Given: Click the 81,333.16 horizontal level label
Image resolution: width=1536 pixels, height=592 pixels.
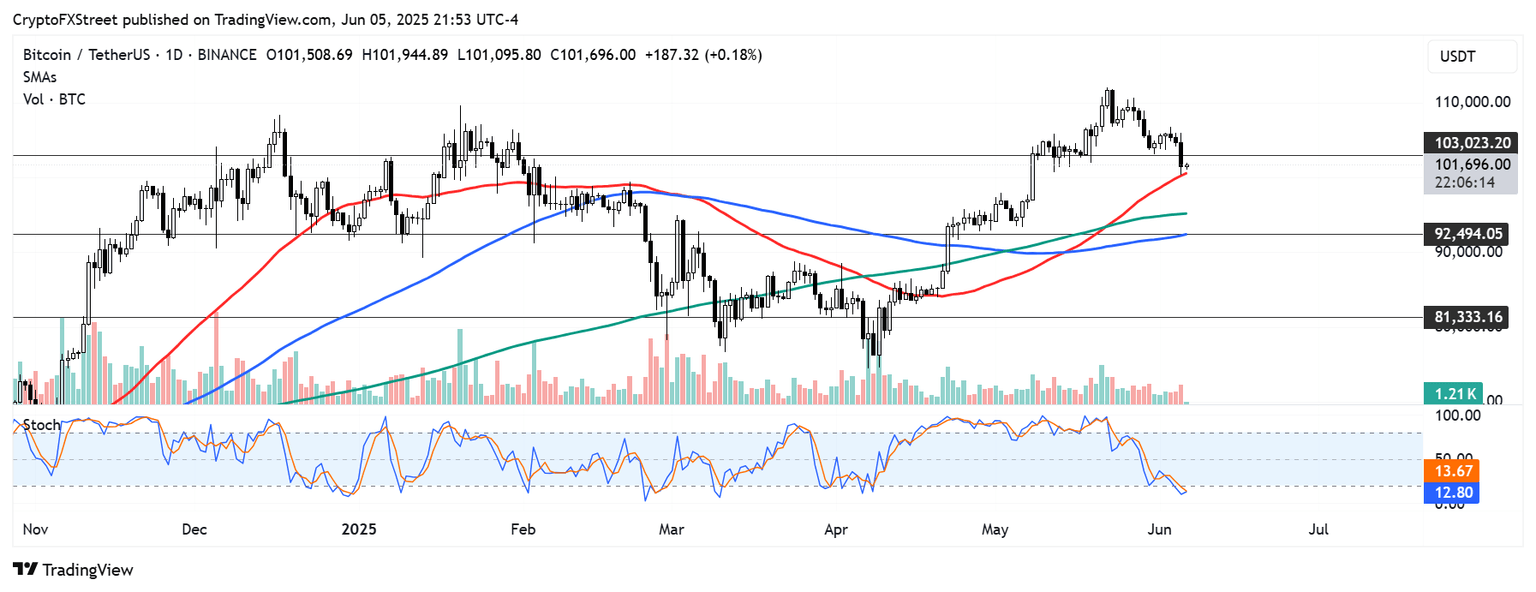Looking at the screenshot, I should [1467, 318].
